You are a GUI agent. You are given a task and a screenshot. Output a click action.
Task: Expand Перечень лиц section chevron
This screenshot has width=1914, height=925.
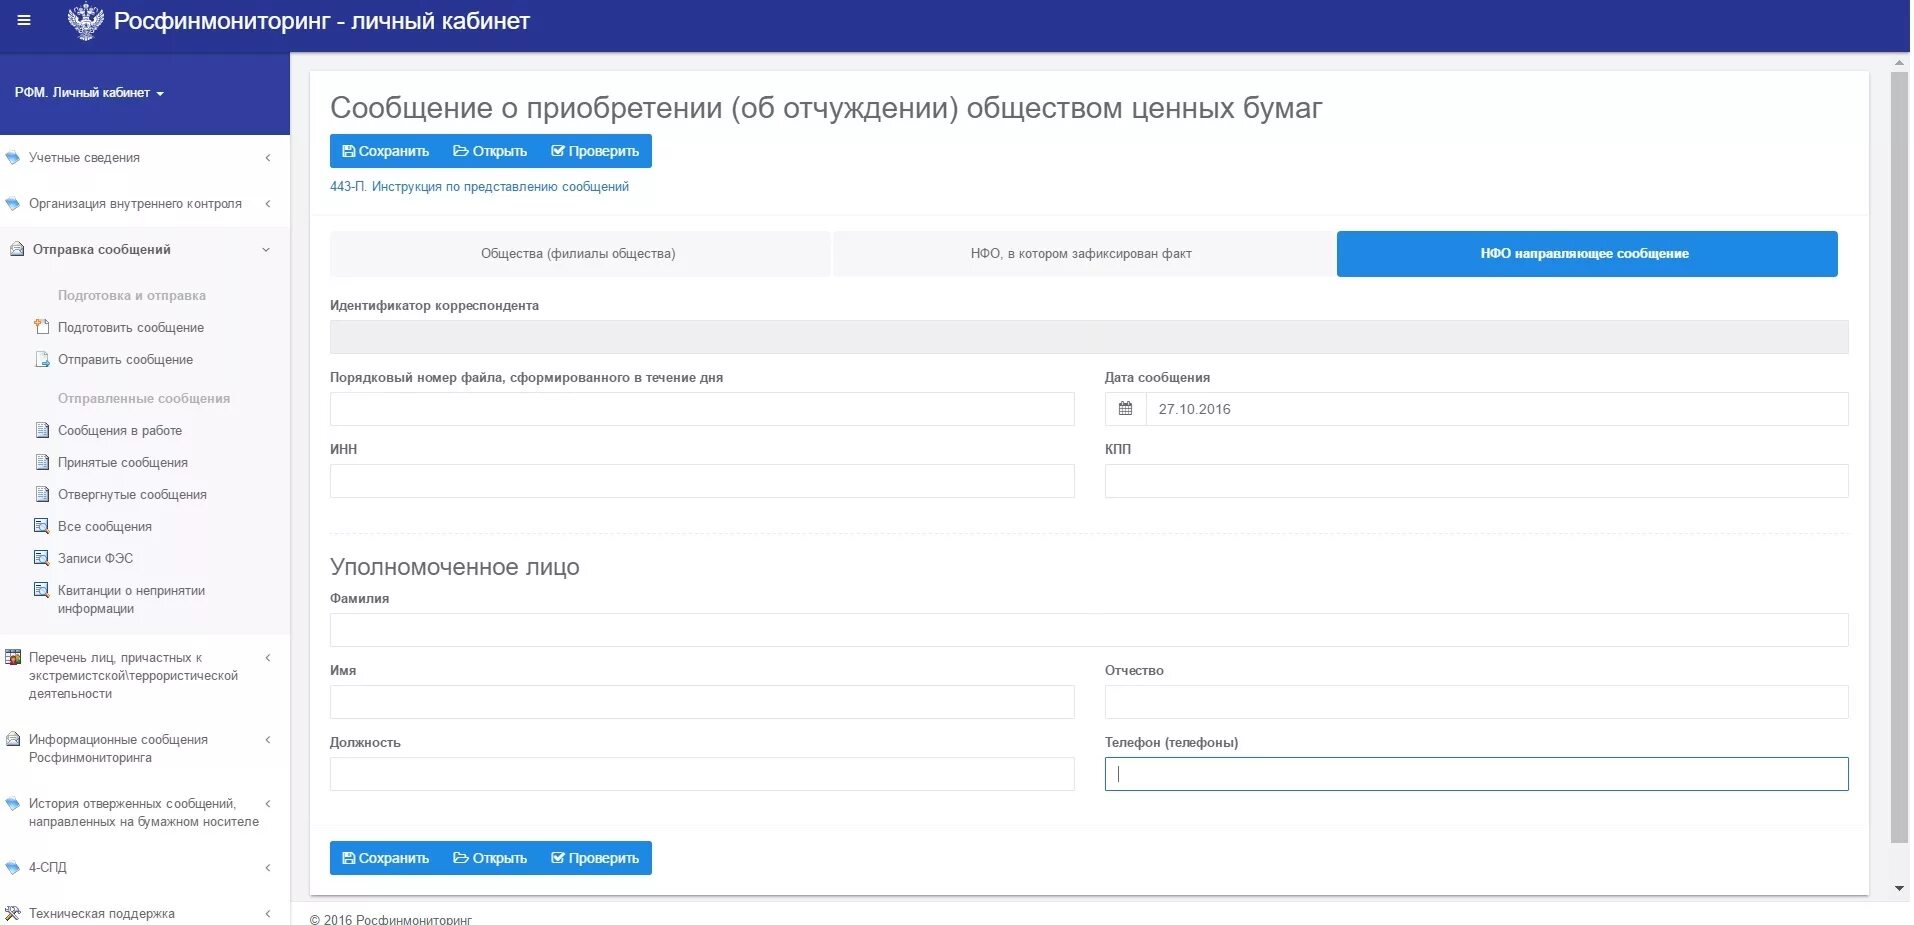tap(268, 658)
